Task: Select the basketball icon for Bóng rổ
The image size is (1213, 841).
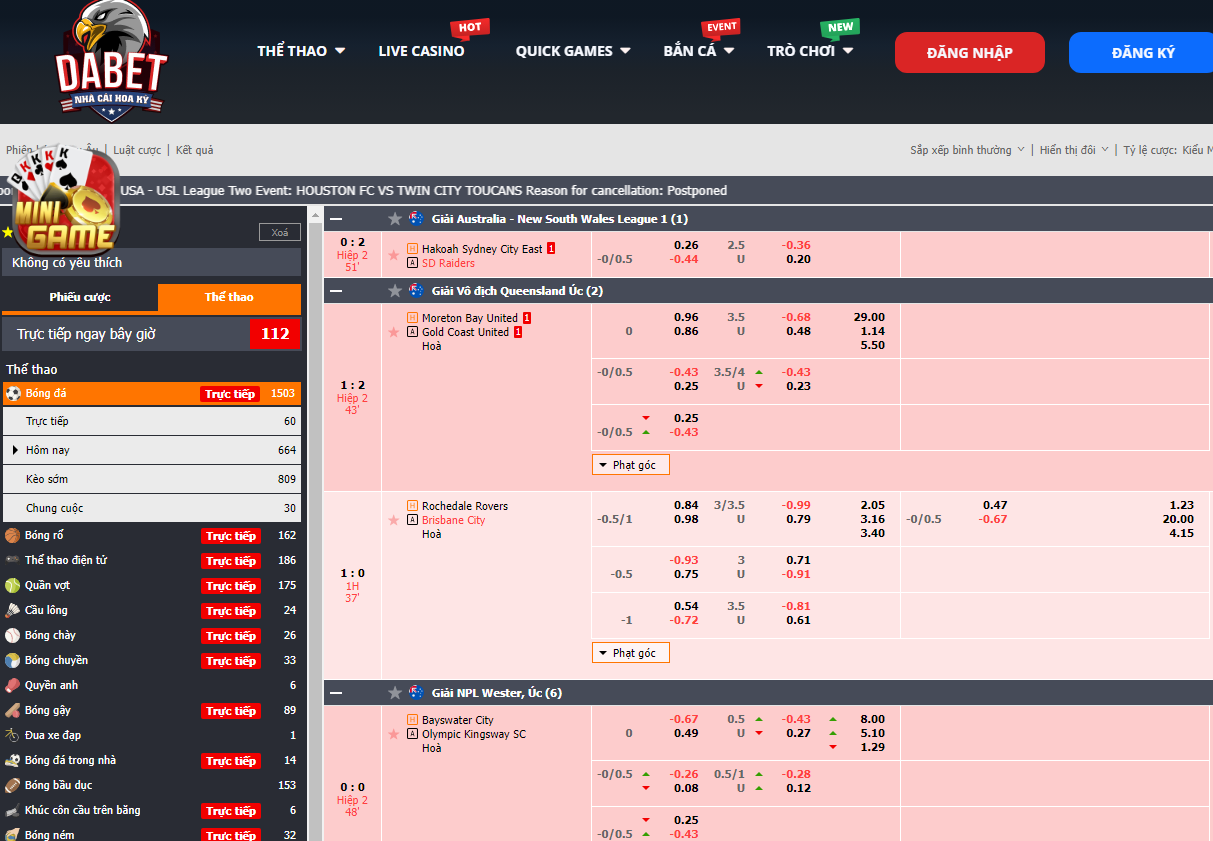Action: pos(13,536)
